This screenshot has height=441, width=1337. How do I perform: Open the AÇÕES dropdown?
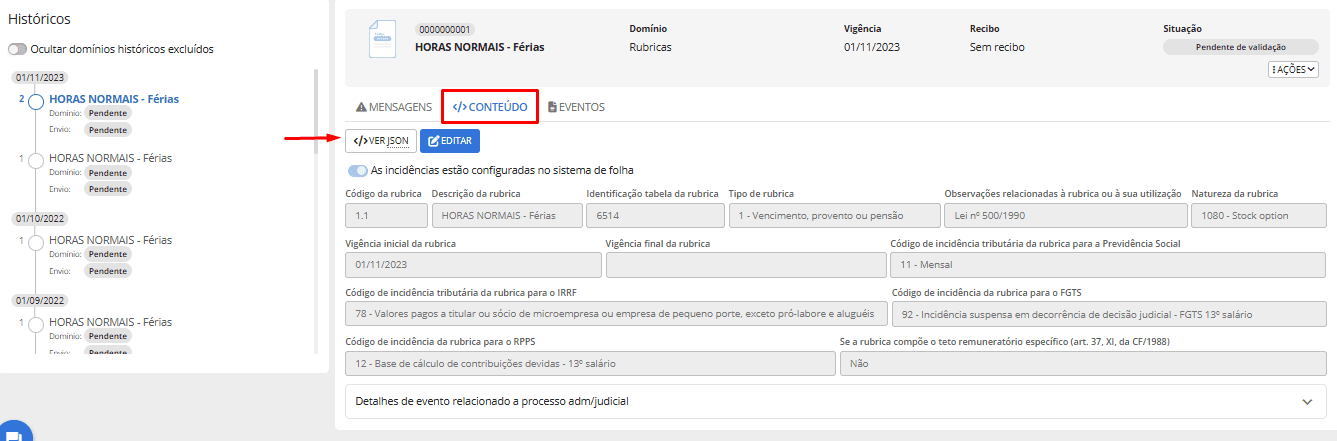(1293, 69)
